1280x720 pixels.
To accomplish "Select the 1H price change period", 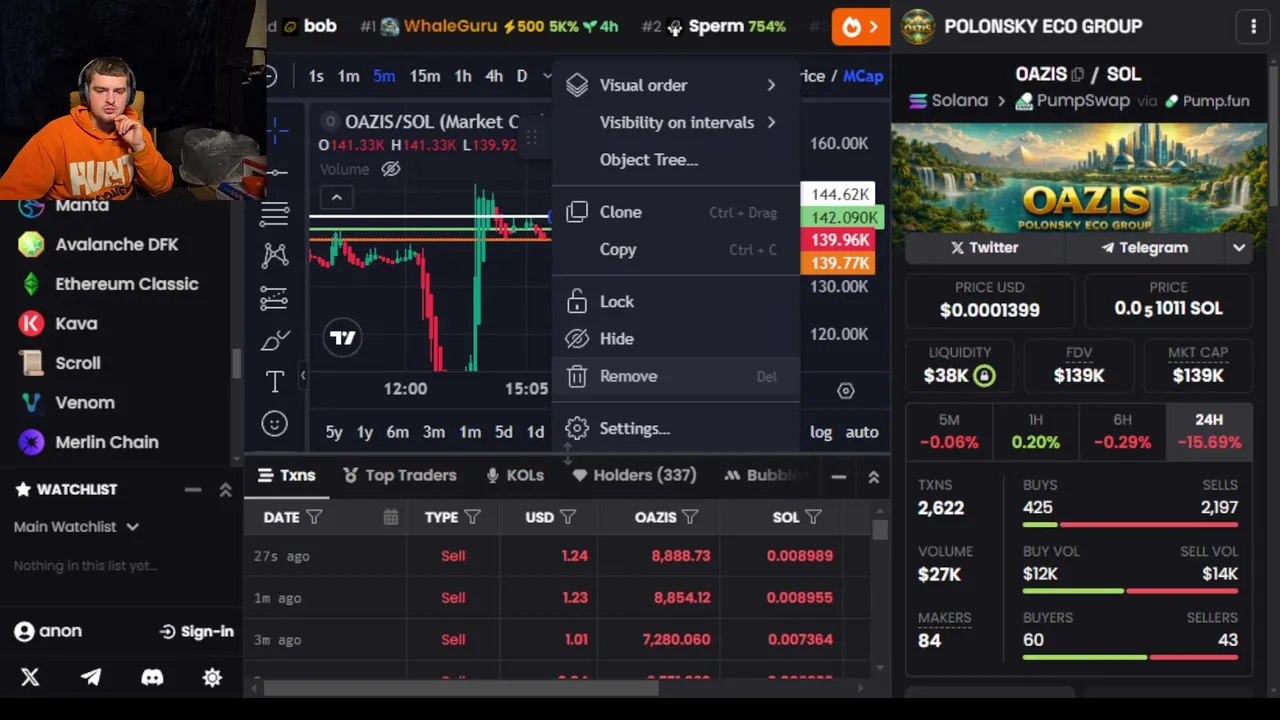I will pyautogui.click(x=1036, y=431).
